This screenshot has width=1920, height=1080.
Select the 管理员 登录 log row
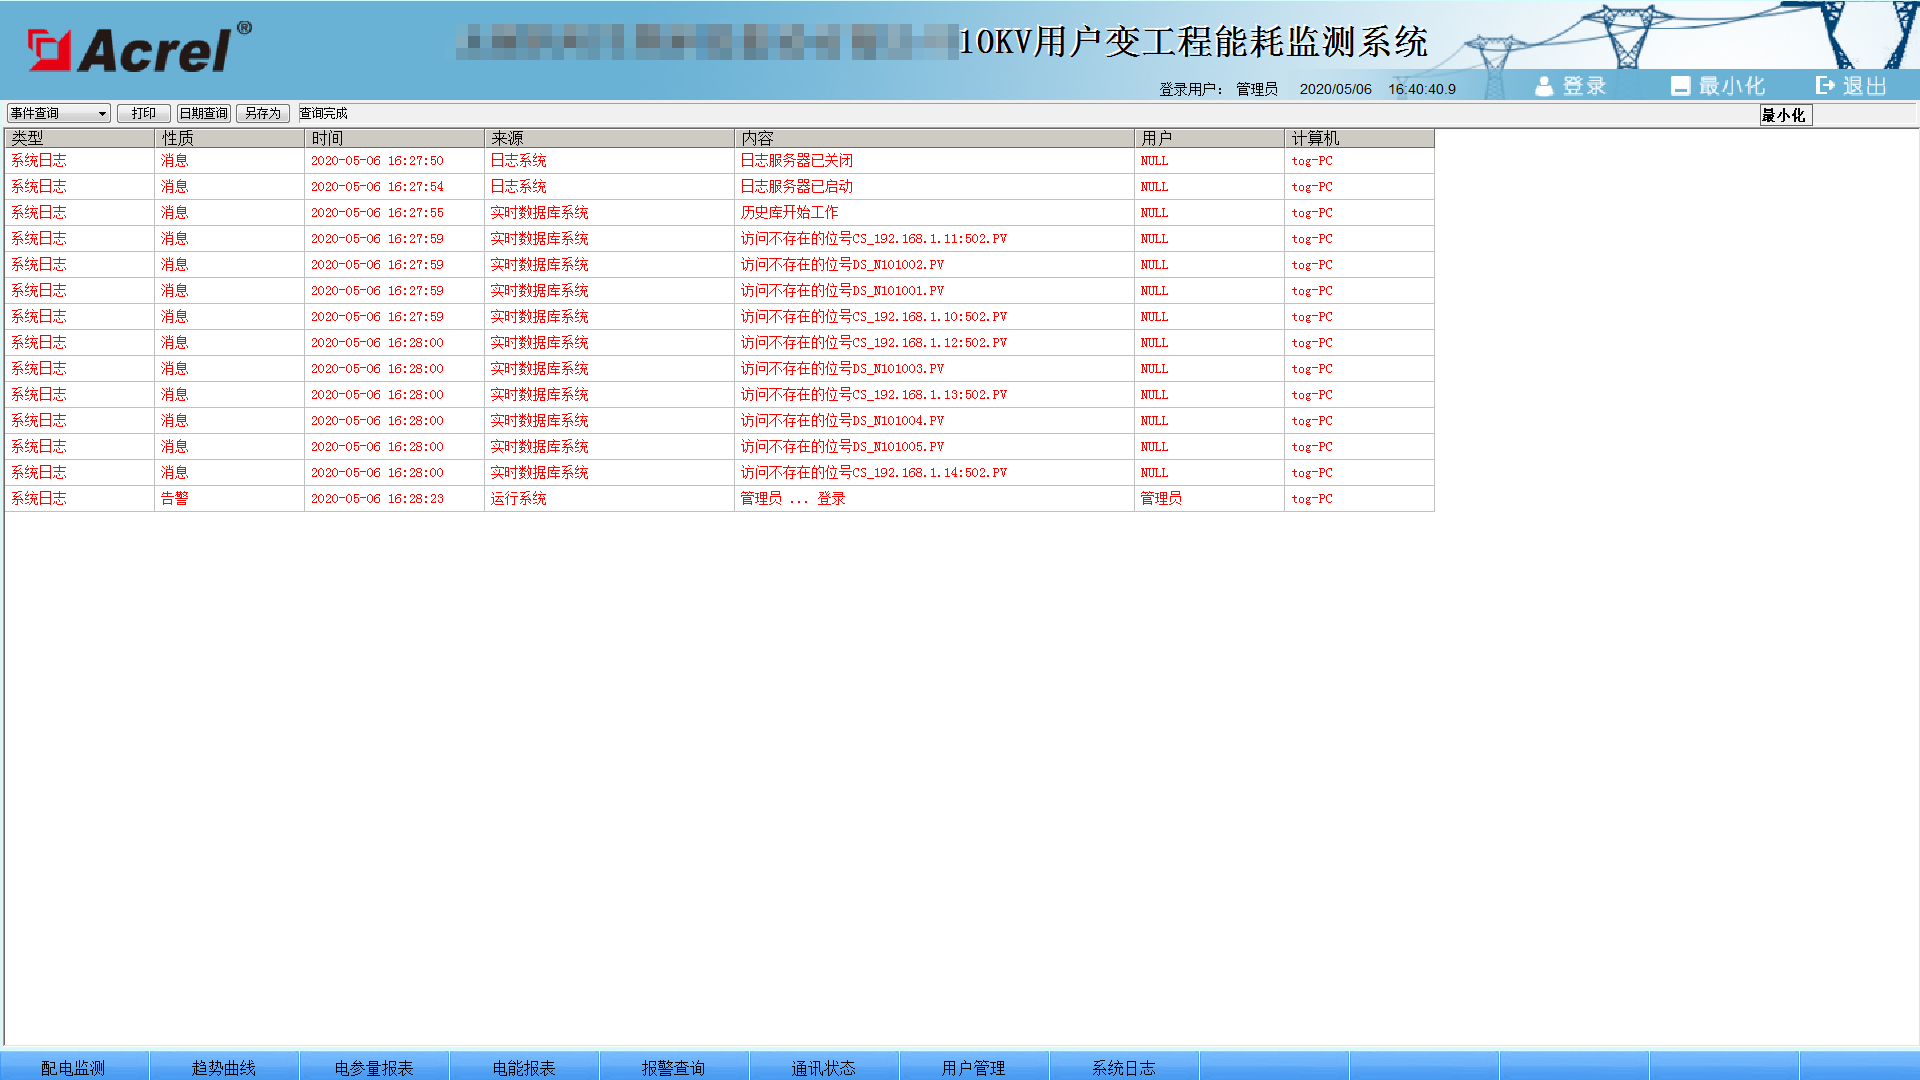coord(792,499)
